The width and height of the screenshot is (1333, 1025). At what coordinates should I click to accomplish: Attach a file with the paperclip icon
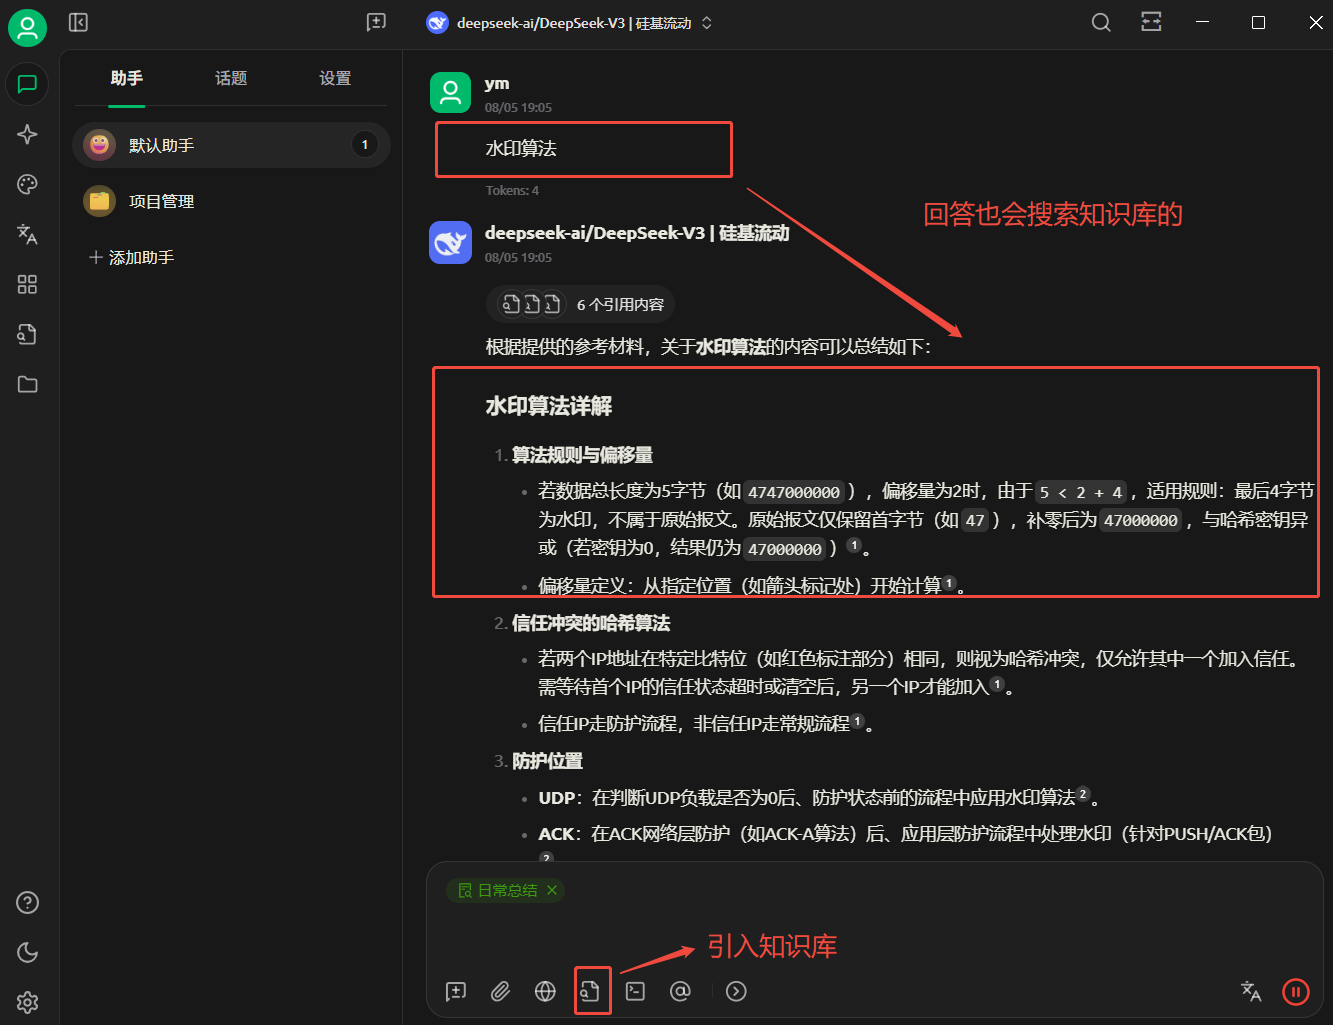pos(500,991)
